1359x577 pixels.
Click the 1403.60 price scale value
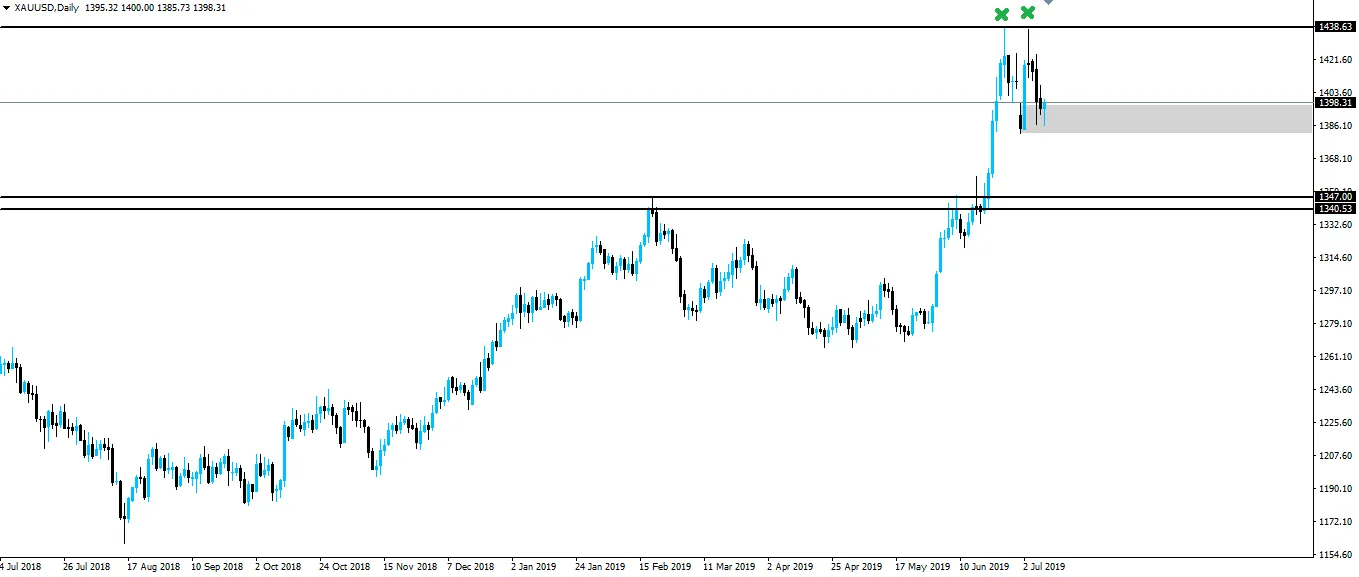(1335, 92)
